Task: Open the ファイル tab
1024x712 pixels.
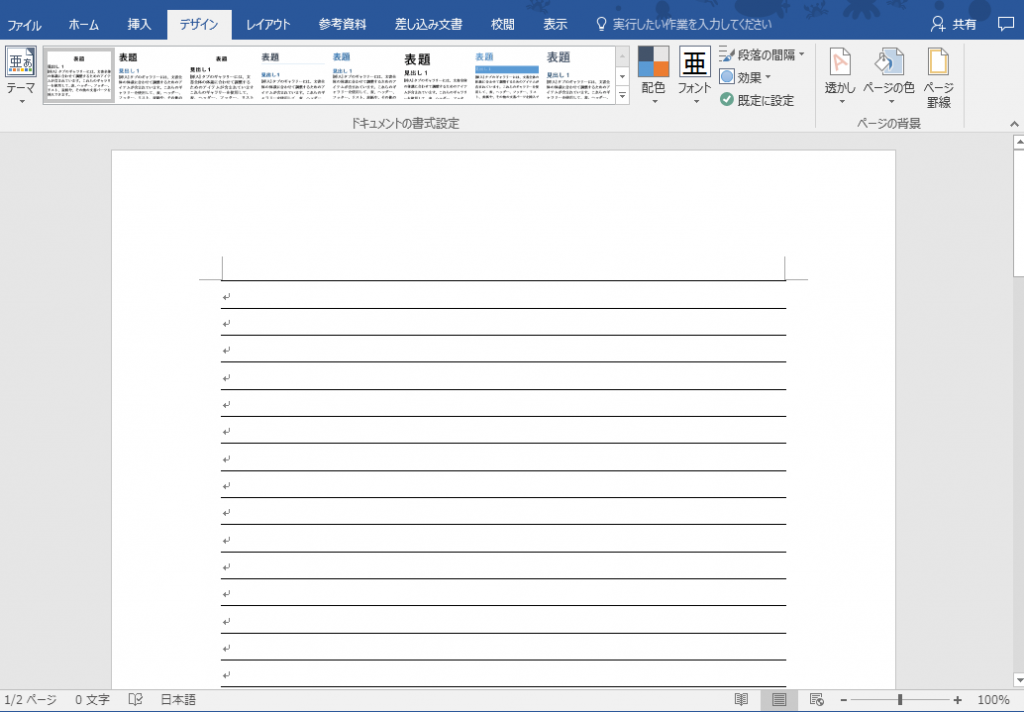Action: [24, 25]
